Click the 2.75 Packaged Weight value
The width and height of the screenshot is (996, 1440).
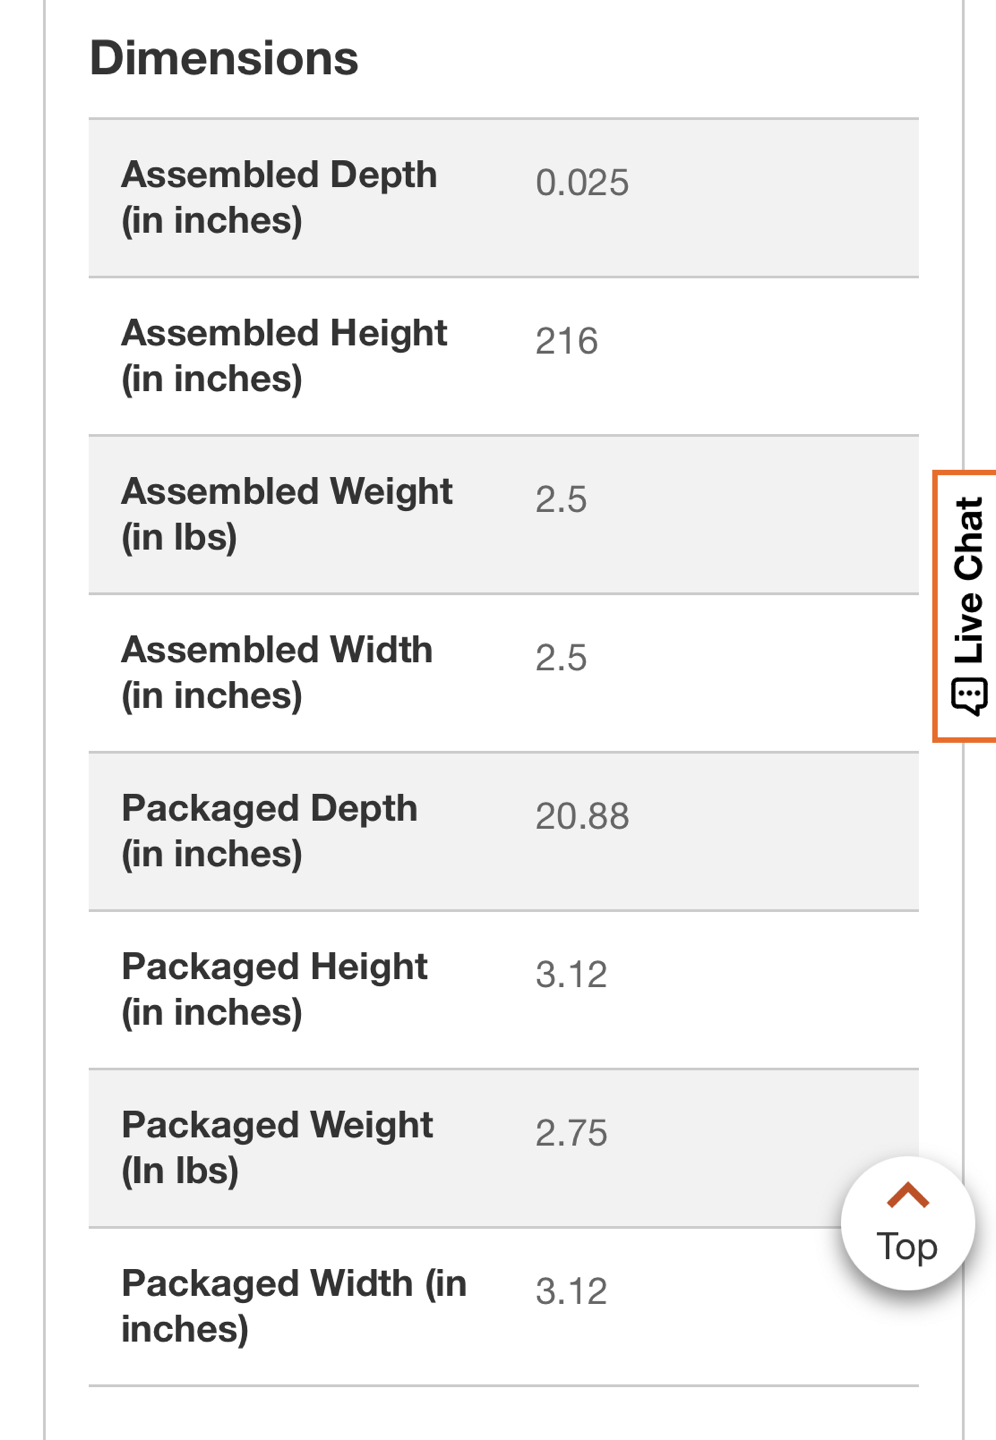click(571, 1133)
